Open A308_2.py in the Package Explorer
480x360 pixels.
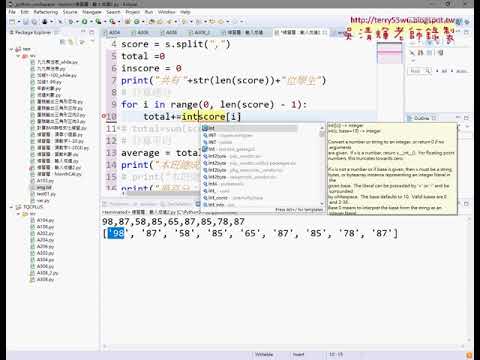pos(47,273)
